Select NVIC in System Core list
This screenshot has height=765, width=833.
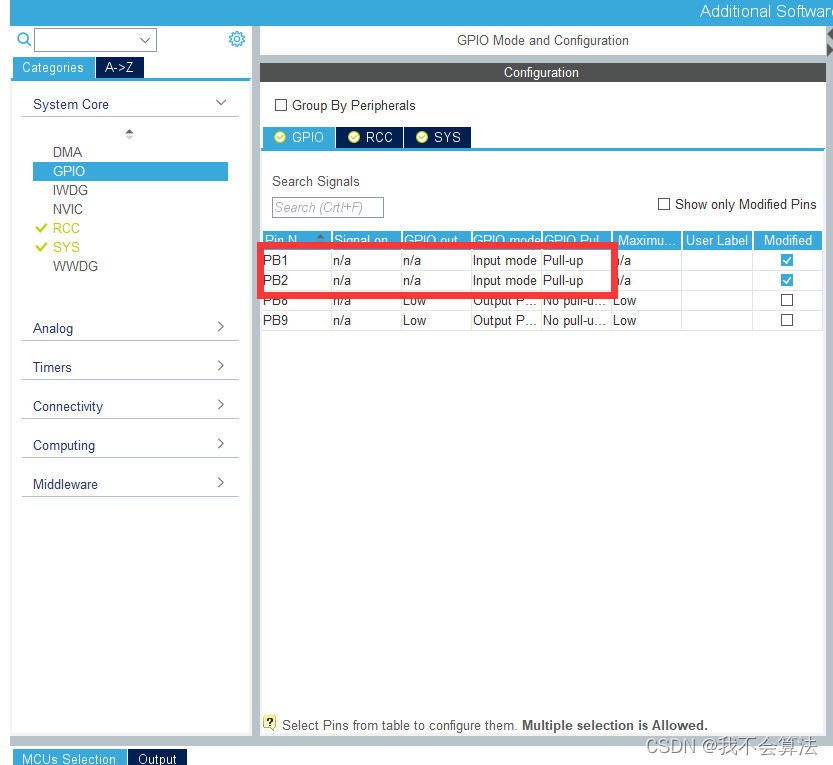click(68, 209)
